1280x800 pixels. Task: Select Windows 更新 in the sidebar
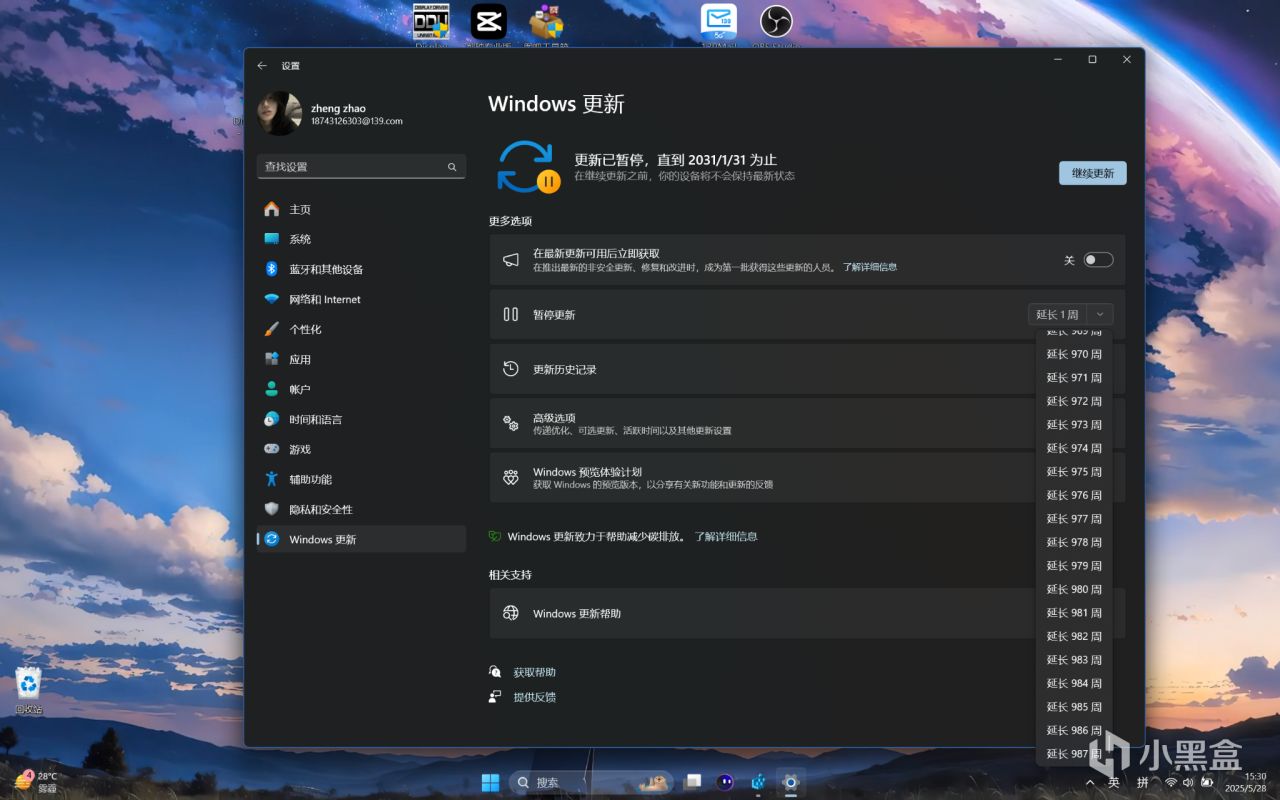(x=361, y=539)
